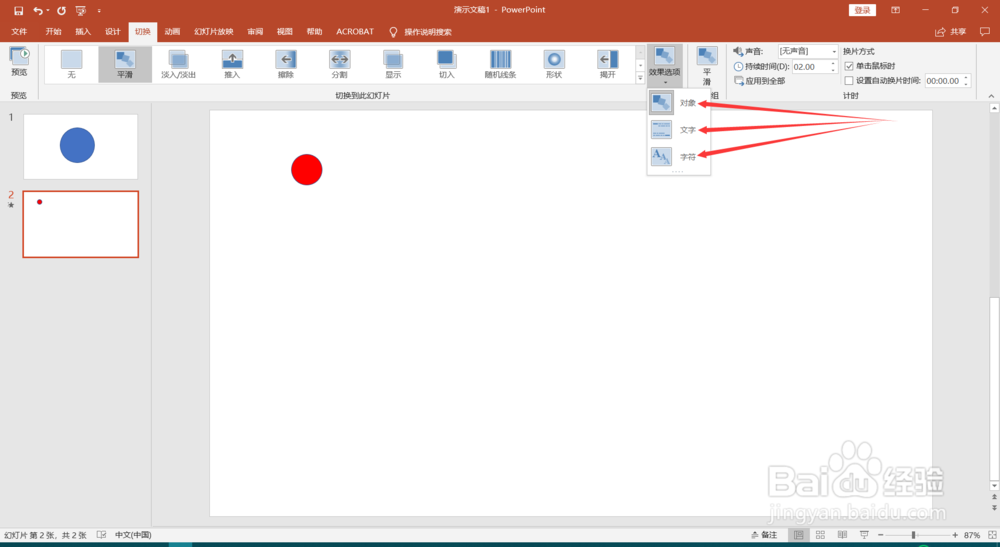Redo the last action

[61, 10]
